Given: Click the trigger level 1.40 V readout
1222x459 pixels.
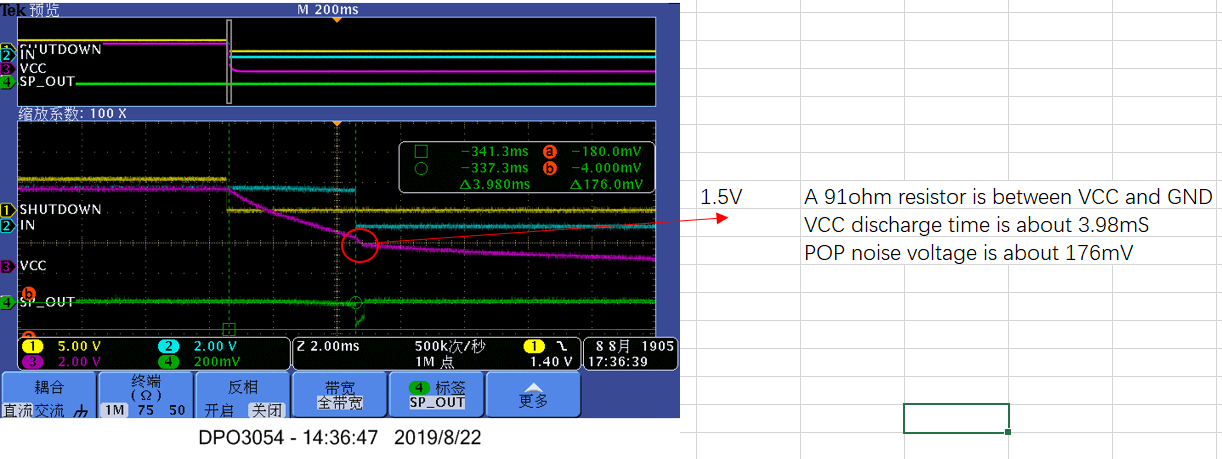Looking at the screenshot, I should pos(552,361).
